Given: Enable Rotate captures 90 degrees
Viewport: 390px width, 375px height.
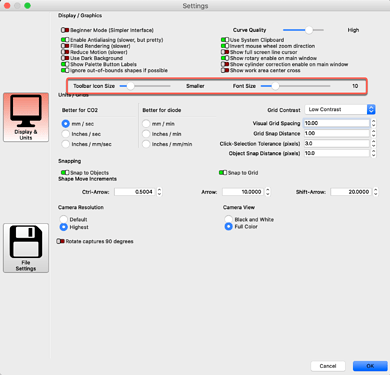Looking at the screenshot, I should [61, 241].
